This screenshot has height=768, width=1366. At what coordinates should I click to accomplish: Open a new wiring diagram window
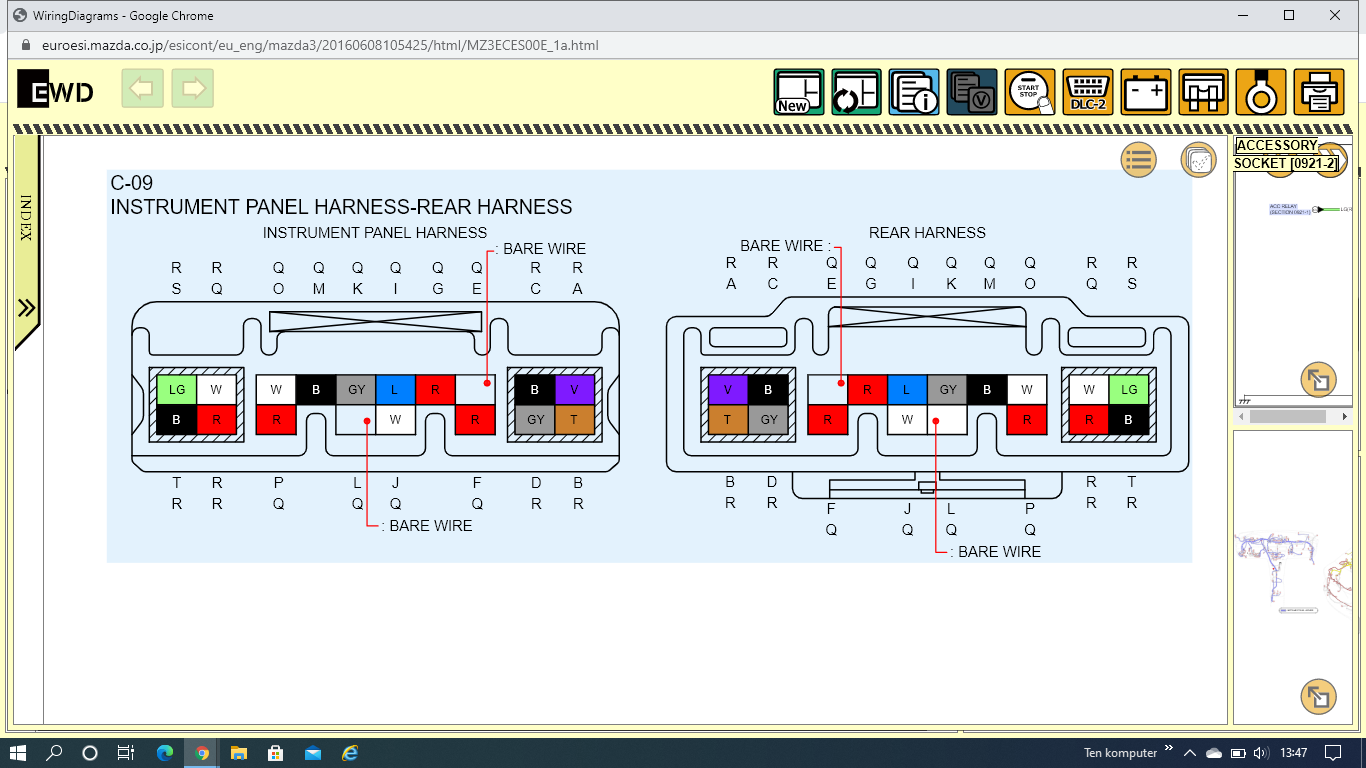[x=798, y=93]
